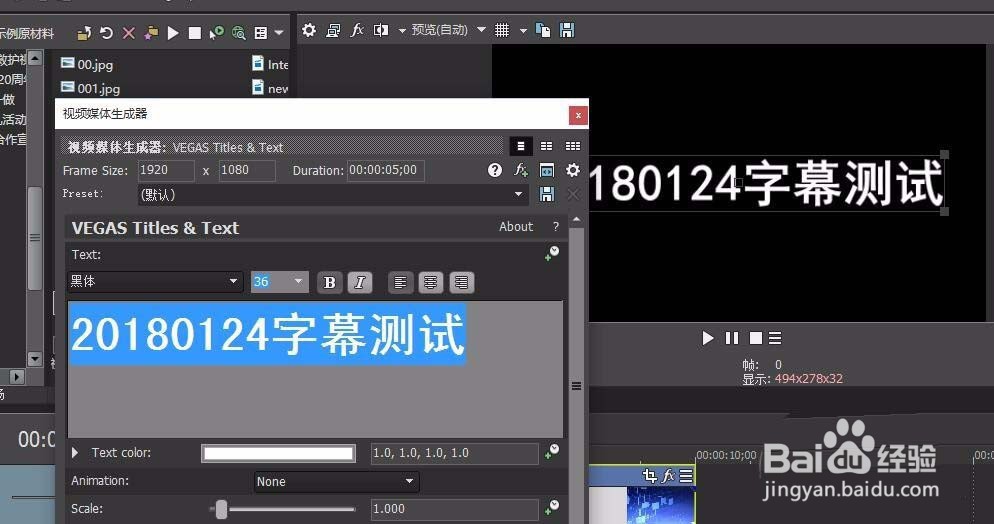Toggle Scale animation keyframe icon
Viewport: 994px width, 524px height.
click(x=552, y=507)
